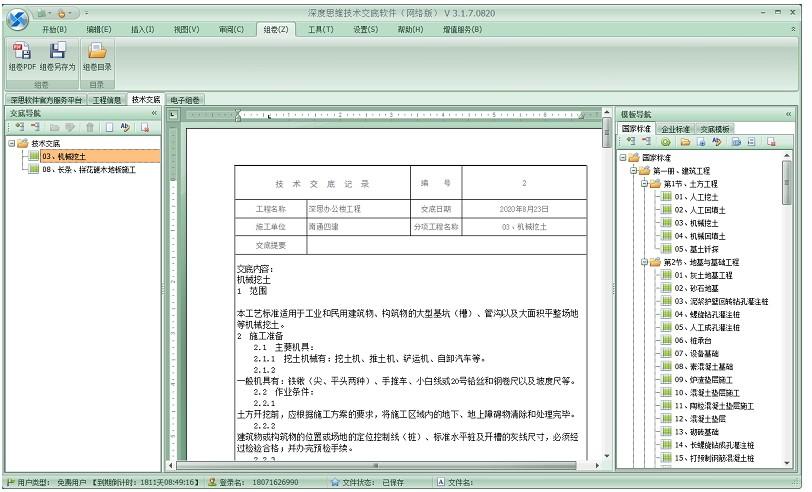The height and width of the screenshot is (492, 812).
Task: Click the document import icon after folder in 模板导航
Action: click(701, 142)
